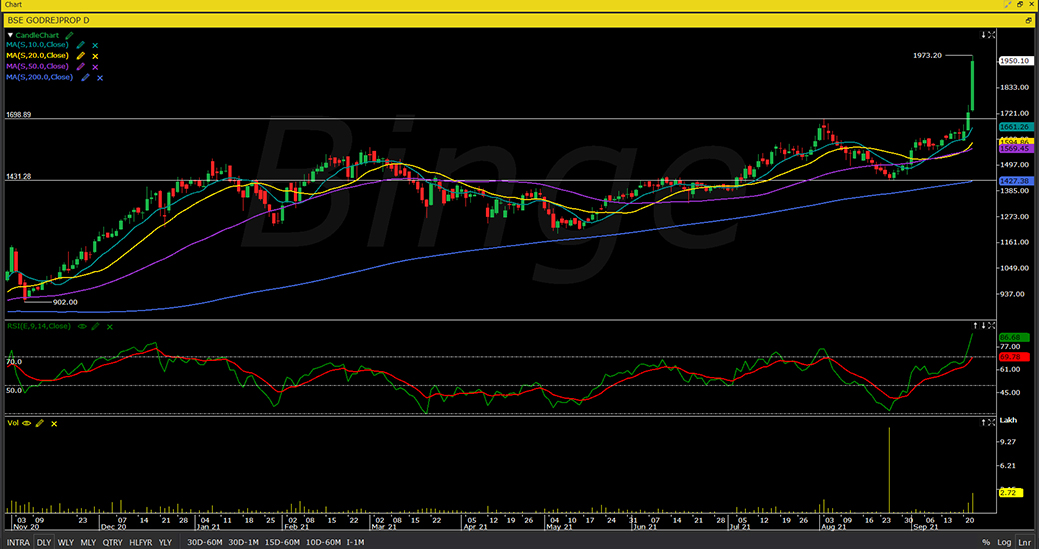
Task: Remove the MA(S,50.0,Close) indicator
Action: (x=95, y=67)
